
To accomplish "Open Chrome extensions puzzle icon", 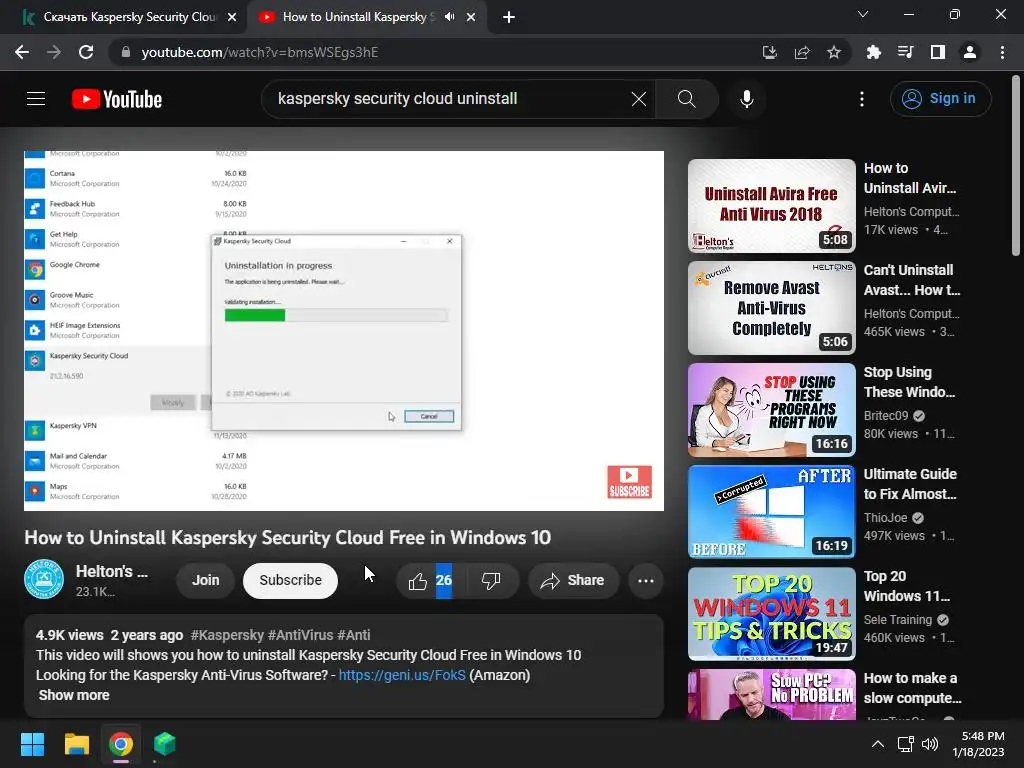I will 873,52.
